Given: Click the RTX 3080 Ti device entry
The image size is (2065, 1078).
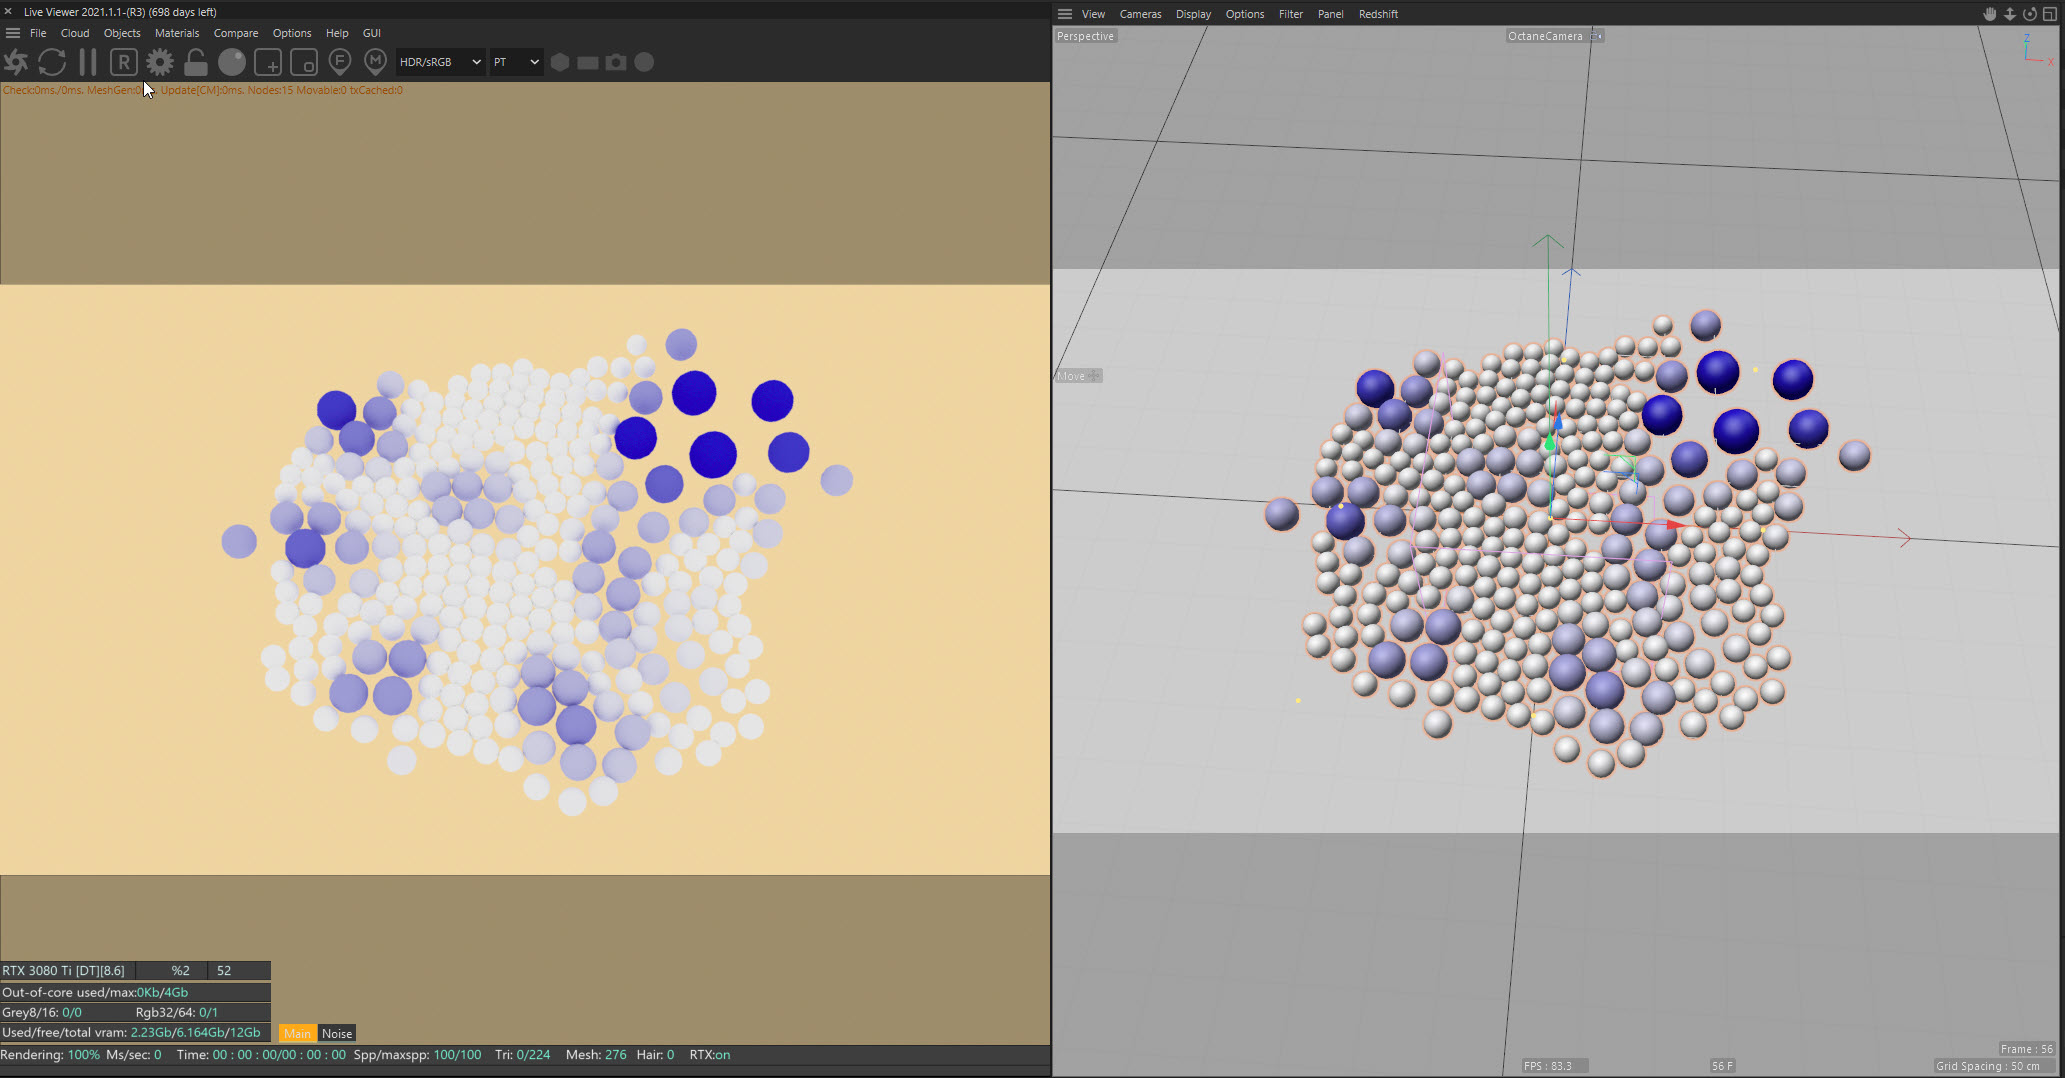Looking at the screenshot, I should 64,970.
